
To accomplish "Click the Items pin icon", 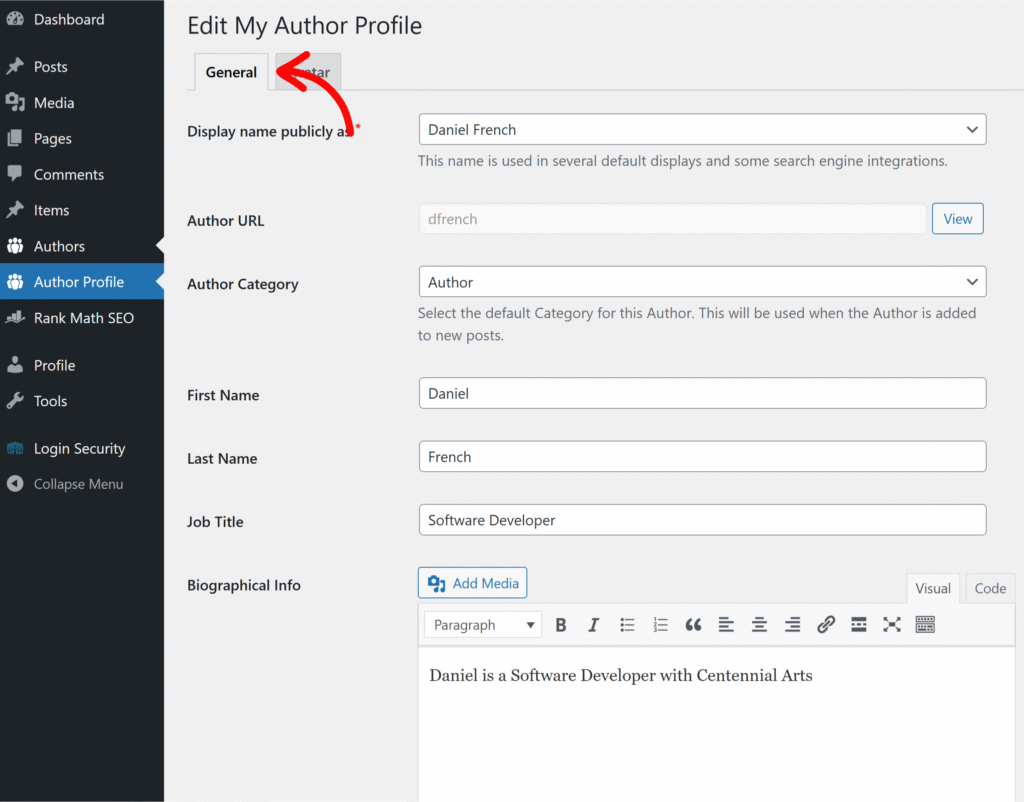I will click(15, 210).
